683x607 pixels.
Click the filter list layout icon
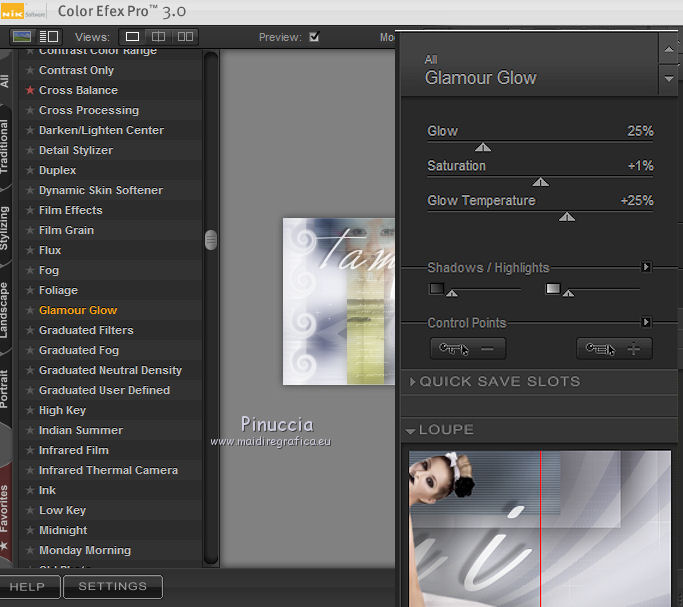click(x=49, y=37)
